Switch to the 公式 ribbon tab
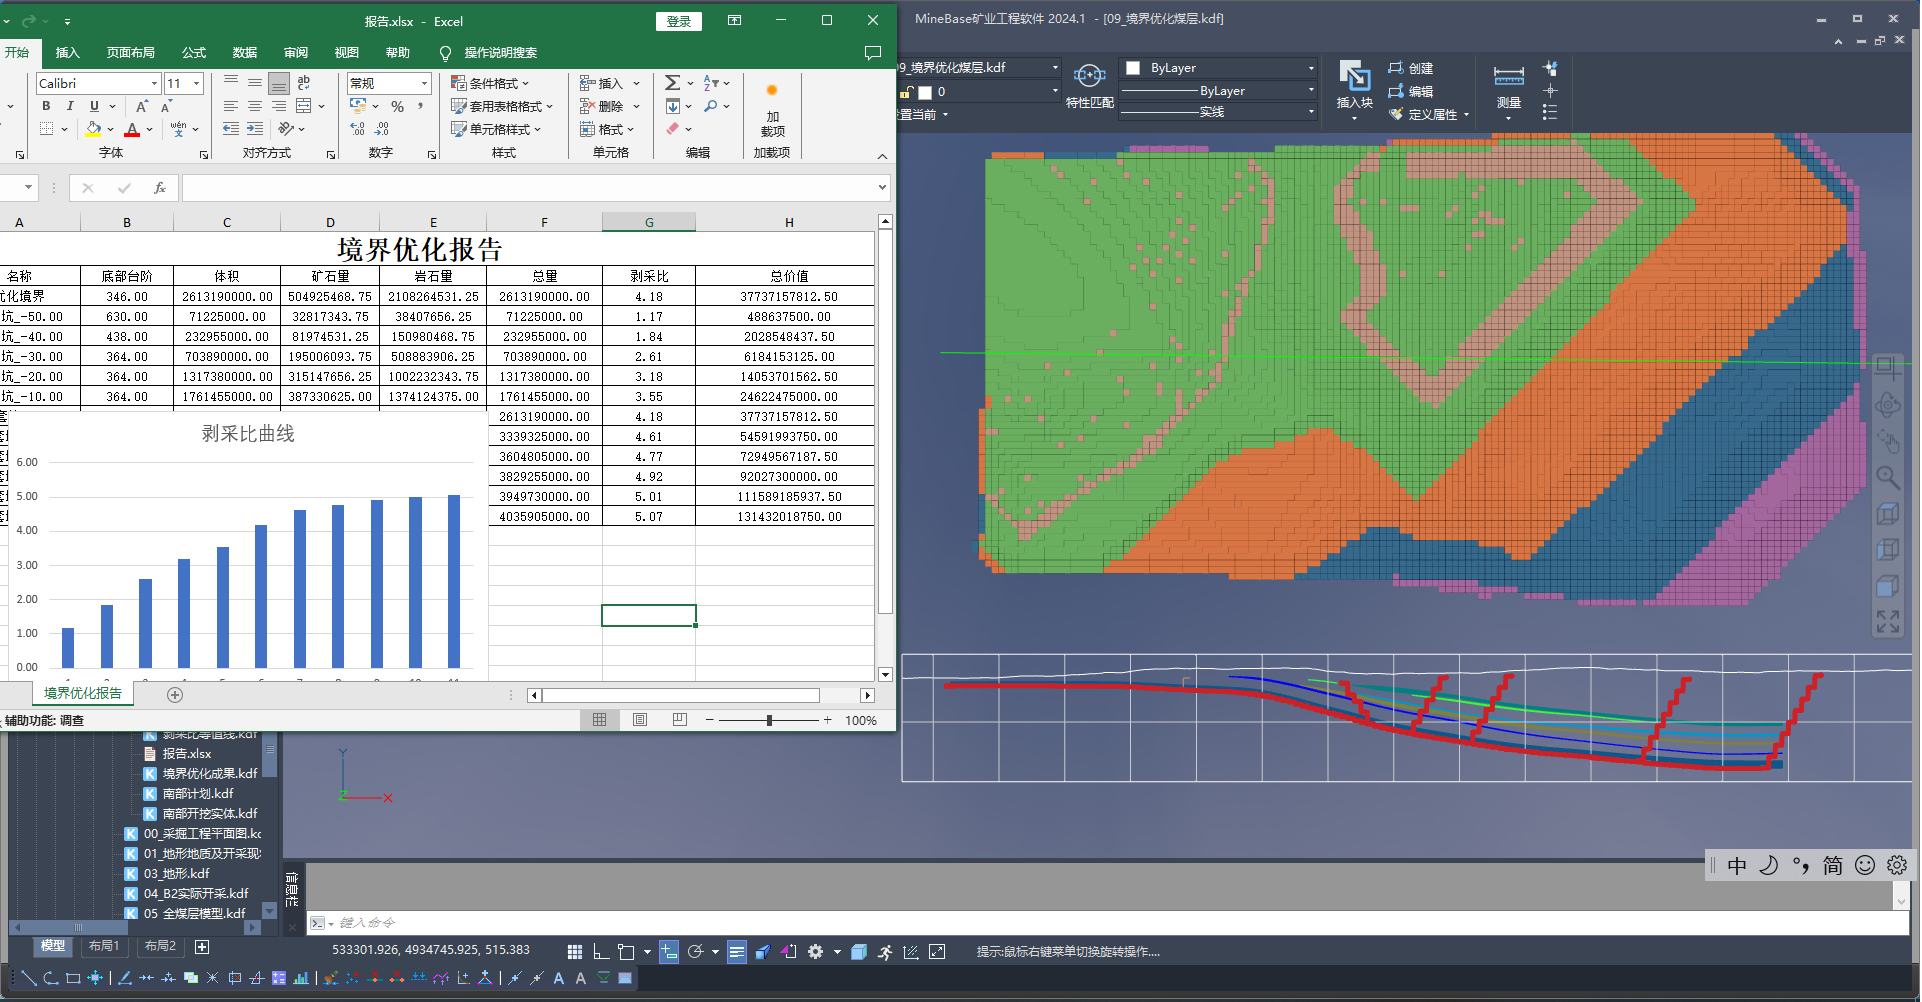Image resolution: width=1922 pixels, height=1002 pixels. click(x=193, y=53)
